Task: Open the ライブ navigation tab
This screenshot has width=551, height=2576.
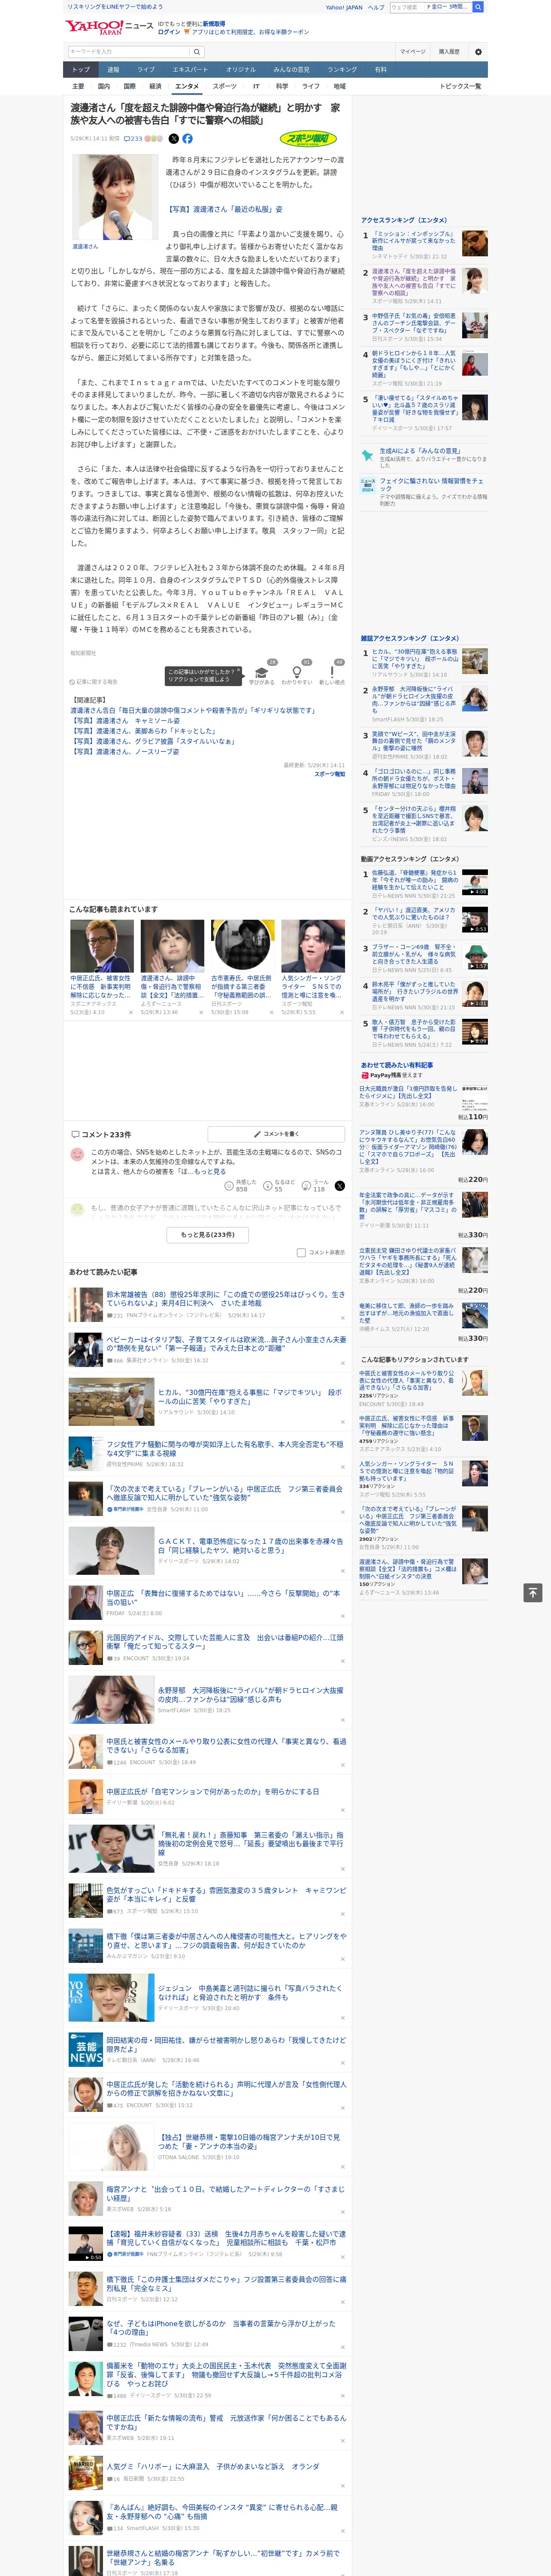Action: point(146,70)
